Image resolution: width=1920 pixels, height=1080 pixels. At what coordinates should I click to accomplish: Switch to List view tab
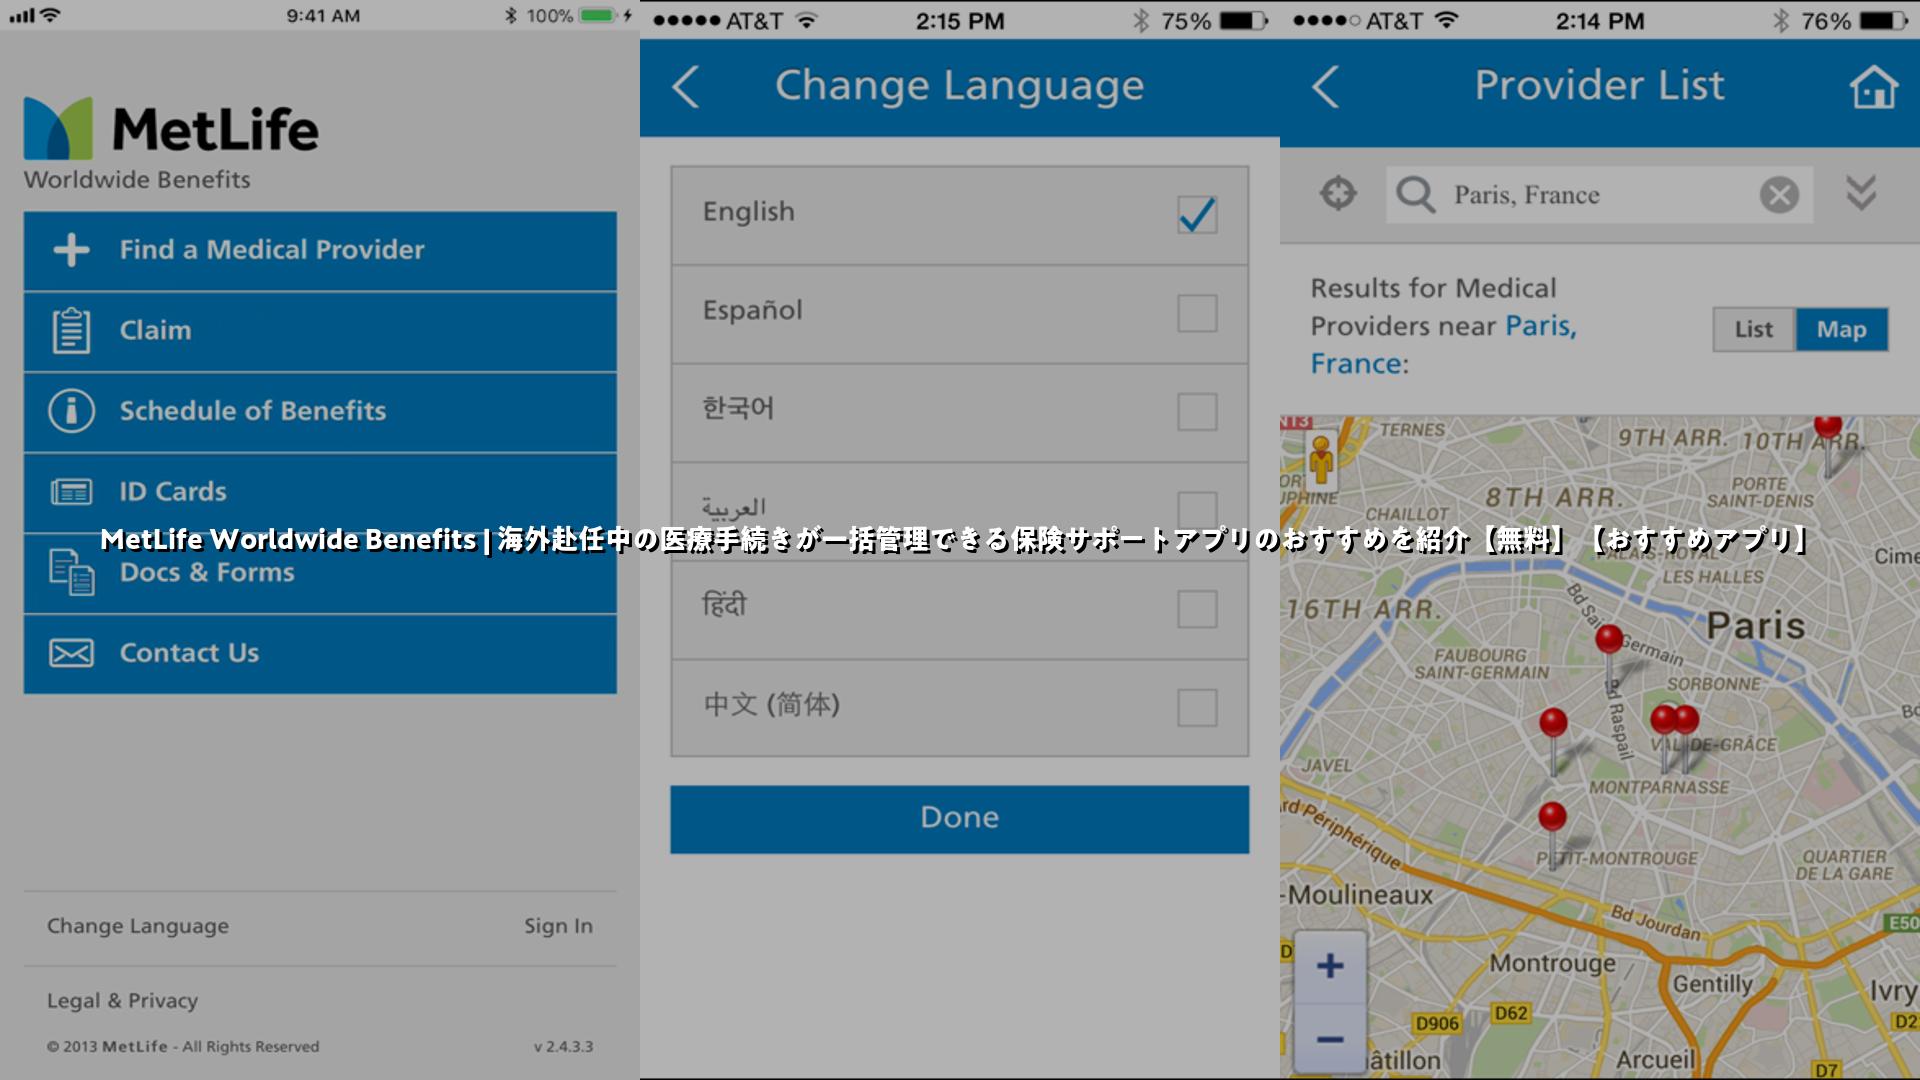click(1754, 329)
